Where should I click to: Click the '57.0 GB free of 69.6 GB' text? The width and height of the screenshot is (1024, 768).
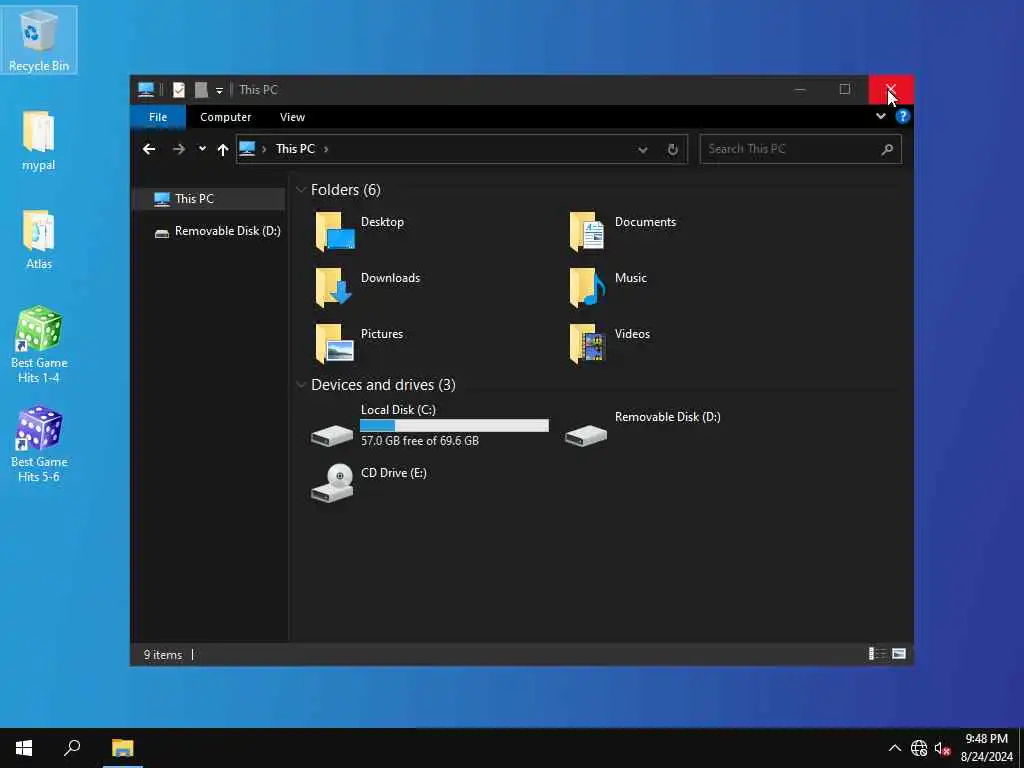419,441
